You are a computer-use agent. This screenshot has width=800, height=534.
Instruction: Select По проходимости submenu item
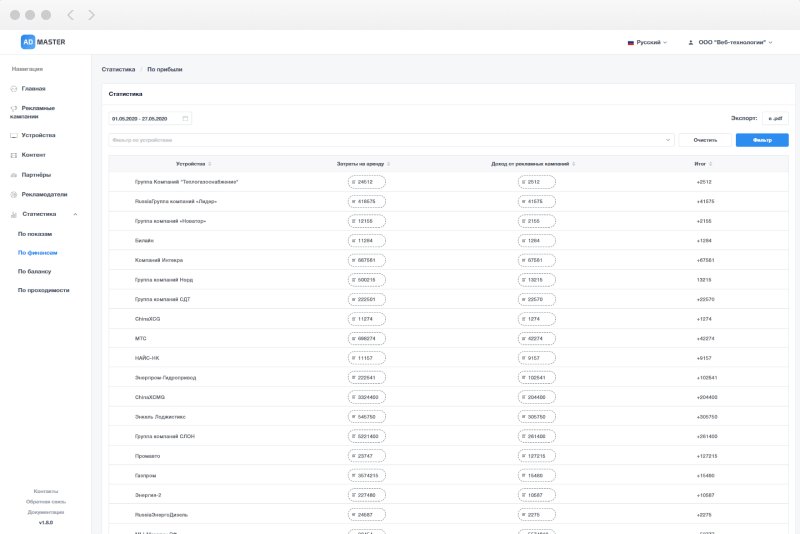tap(43, 290)
